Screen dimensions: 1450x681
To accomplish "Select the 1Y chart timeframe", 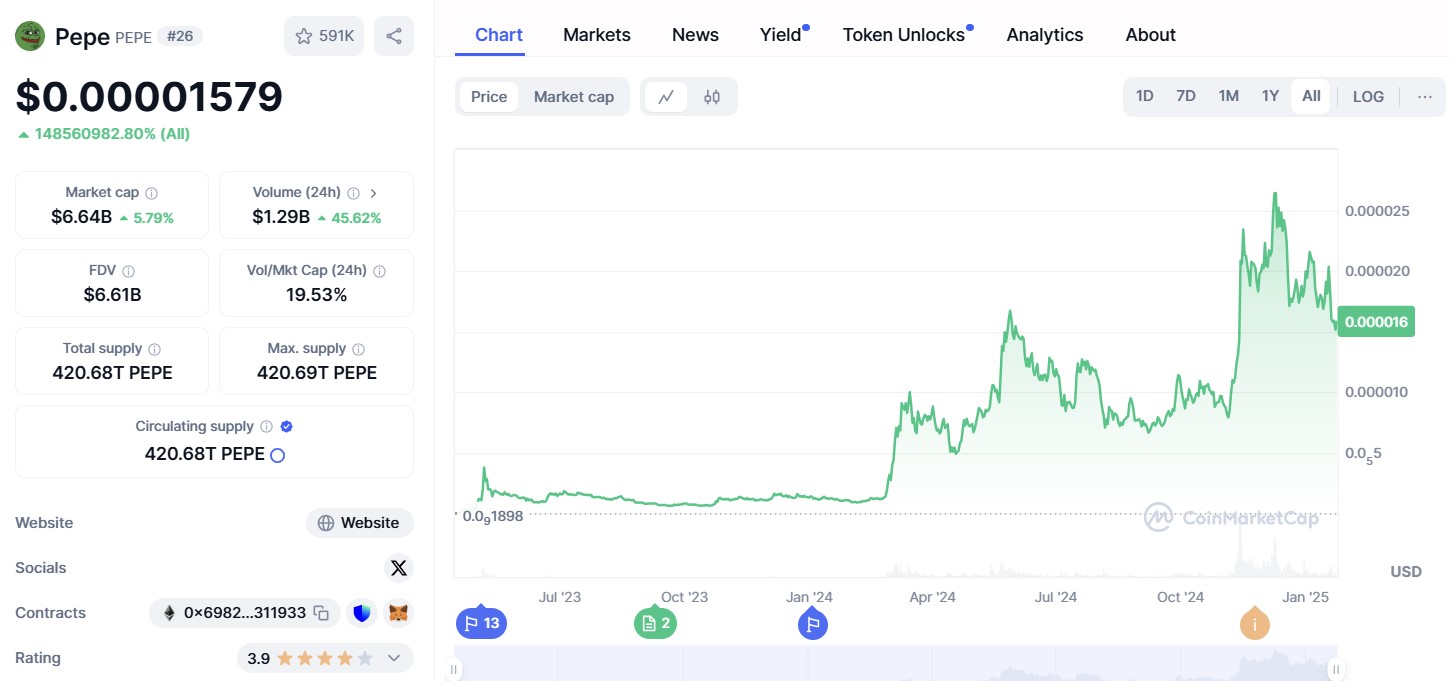I will (x=1270, y=96).
